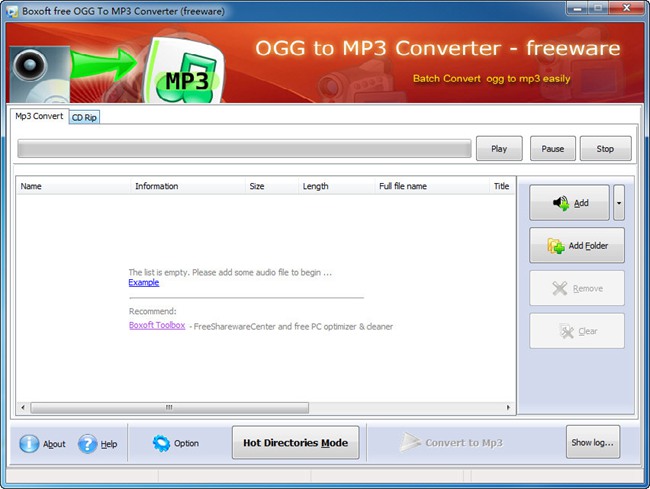Viewport: 650px width, 489px height.
Task: Click the X icon on Remove button
Action: click(x=560, y=288)
